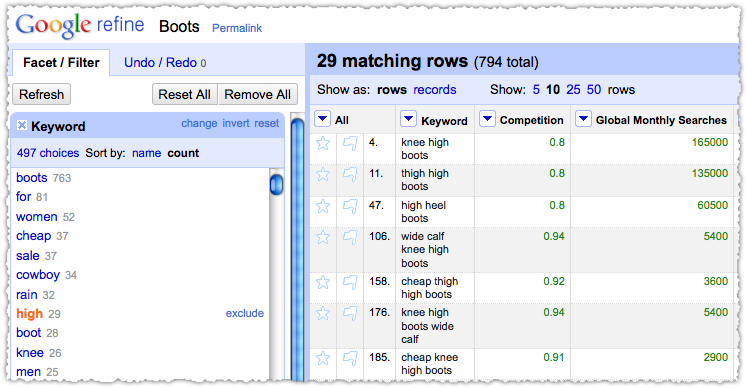Open the All column dropdown menu
This screenshot has height=388, width=746.
pyautogui.click(x=323, y=119)
